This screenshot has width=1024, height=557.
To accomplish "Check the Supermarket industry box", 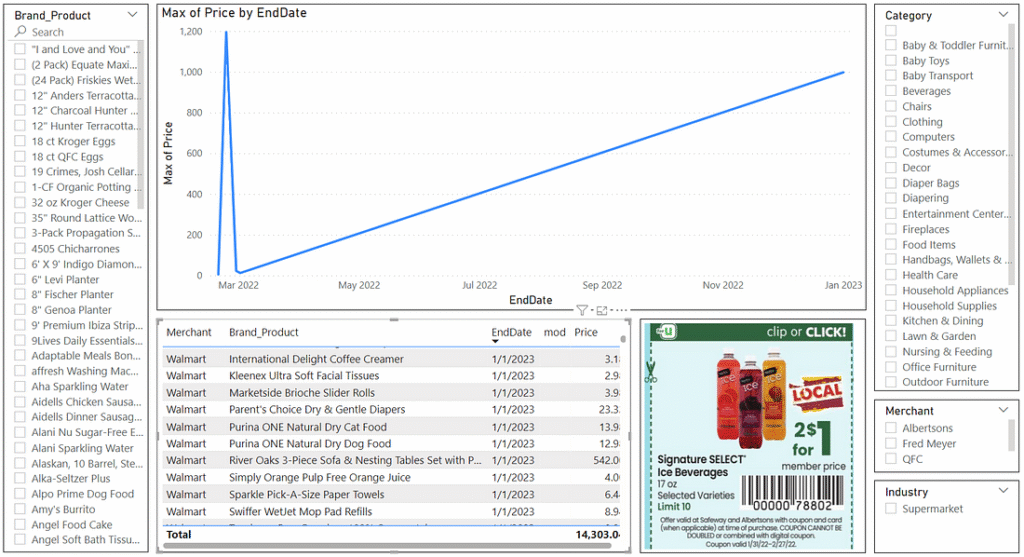I will pos(891,508).
